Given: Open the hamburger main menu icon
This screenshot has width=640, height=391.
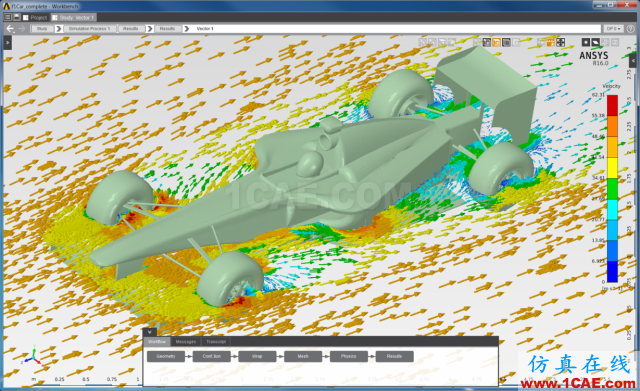Looking at the screenshot, I should click(x=7, y=17).
